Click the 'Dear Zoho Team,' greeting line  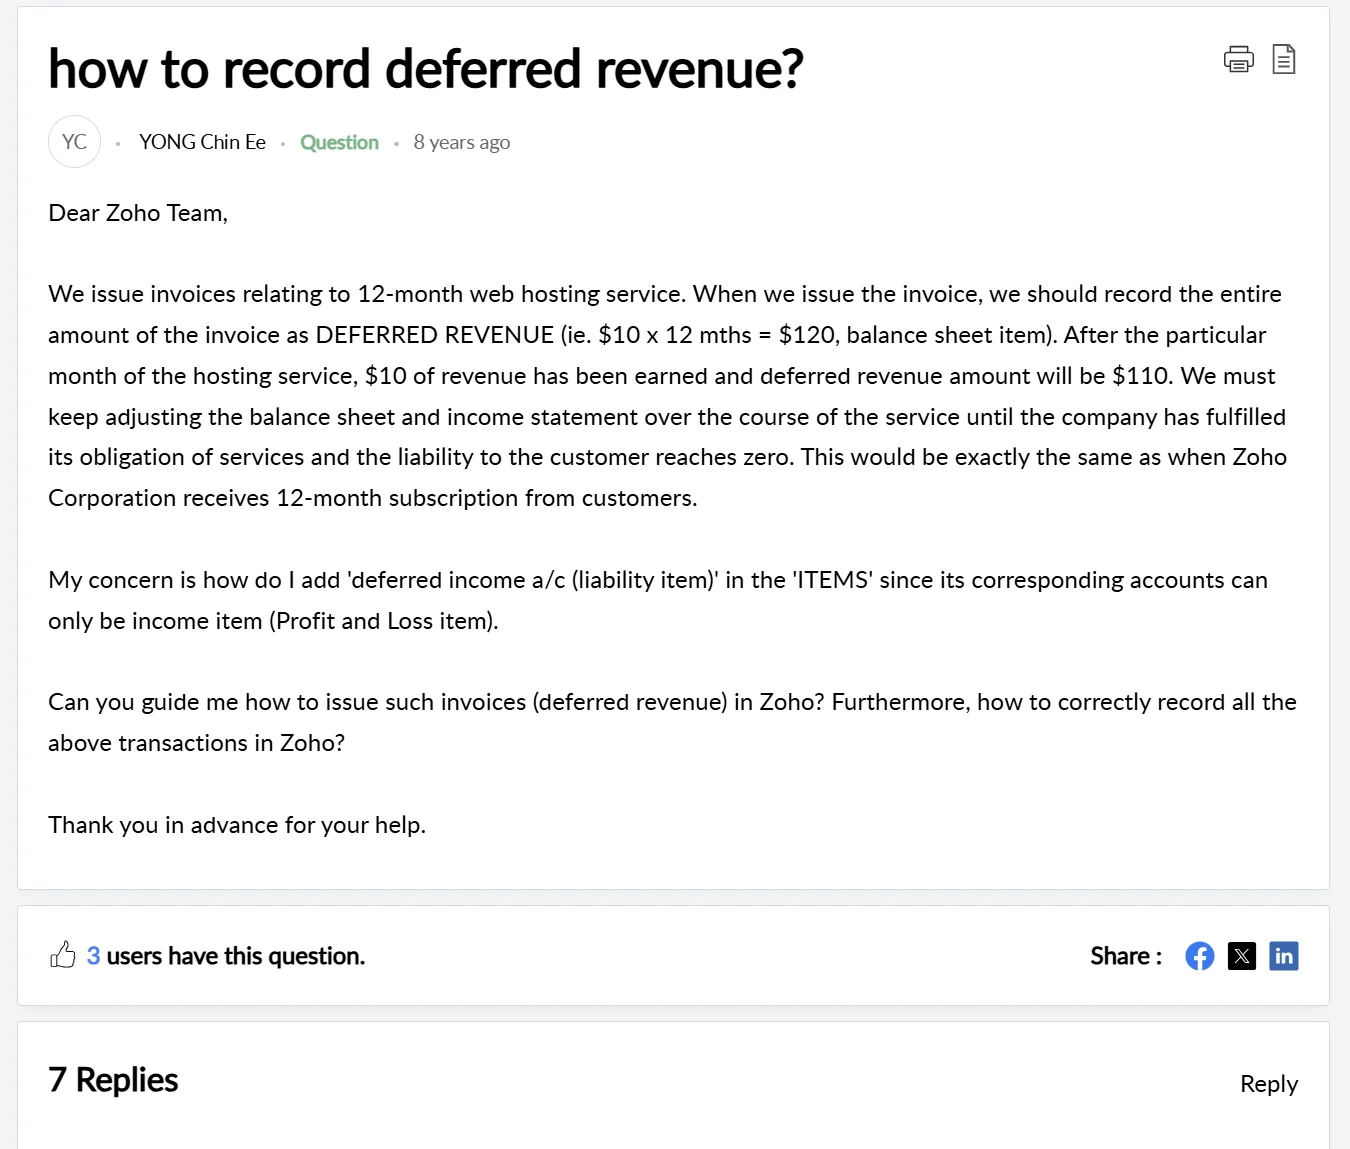pyautogui.click(x=138, y=213)
